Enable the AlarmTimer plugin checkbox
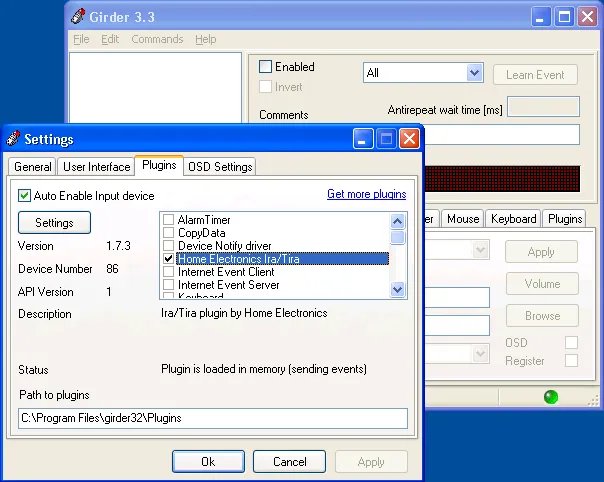This screenshot has width=604, height=482. (168, 220)
